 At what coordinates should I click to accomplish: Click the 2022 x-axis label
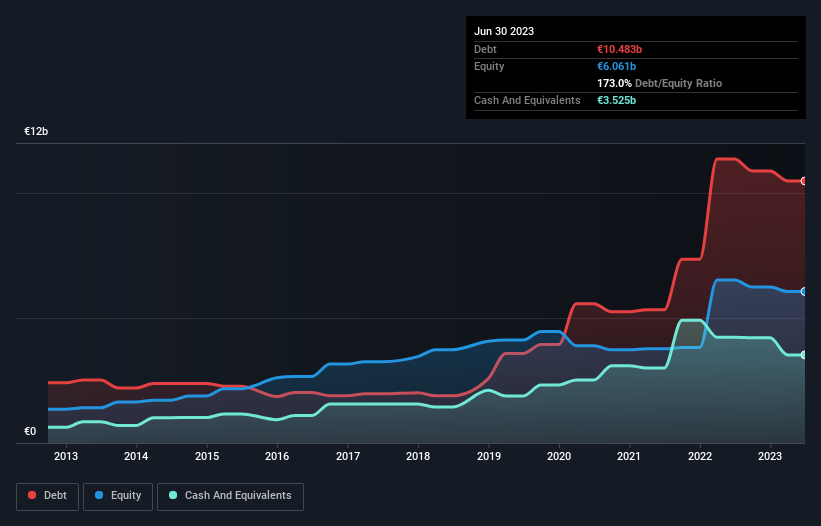coord(700,456)
